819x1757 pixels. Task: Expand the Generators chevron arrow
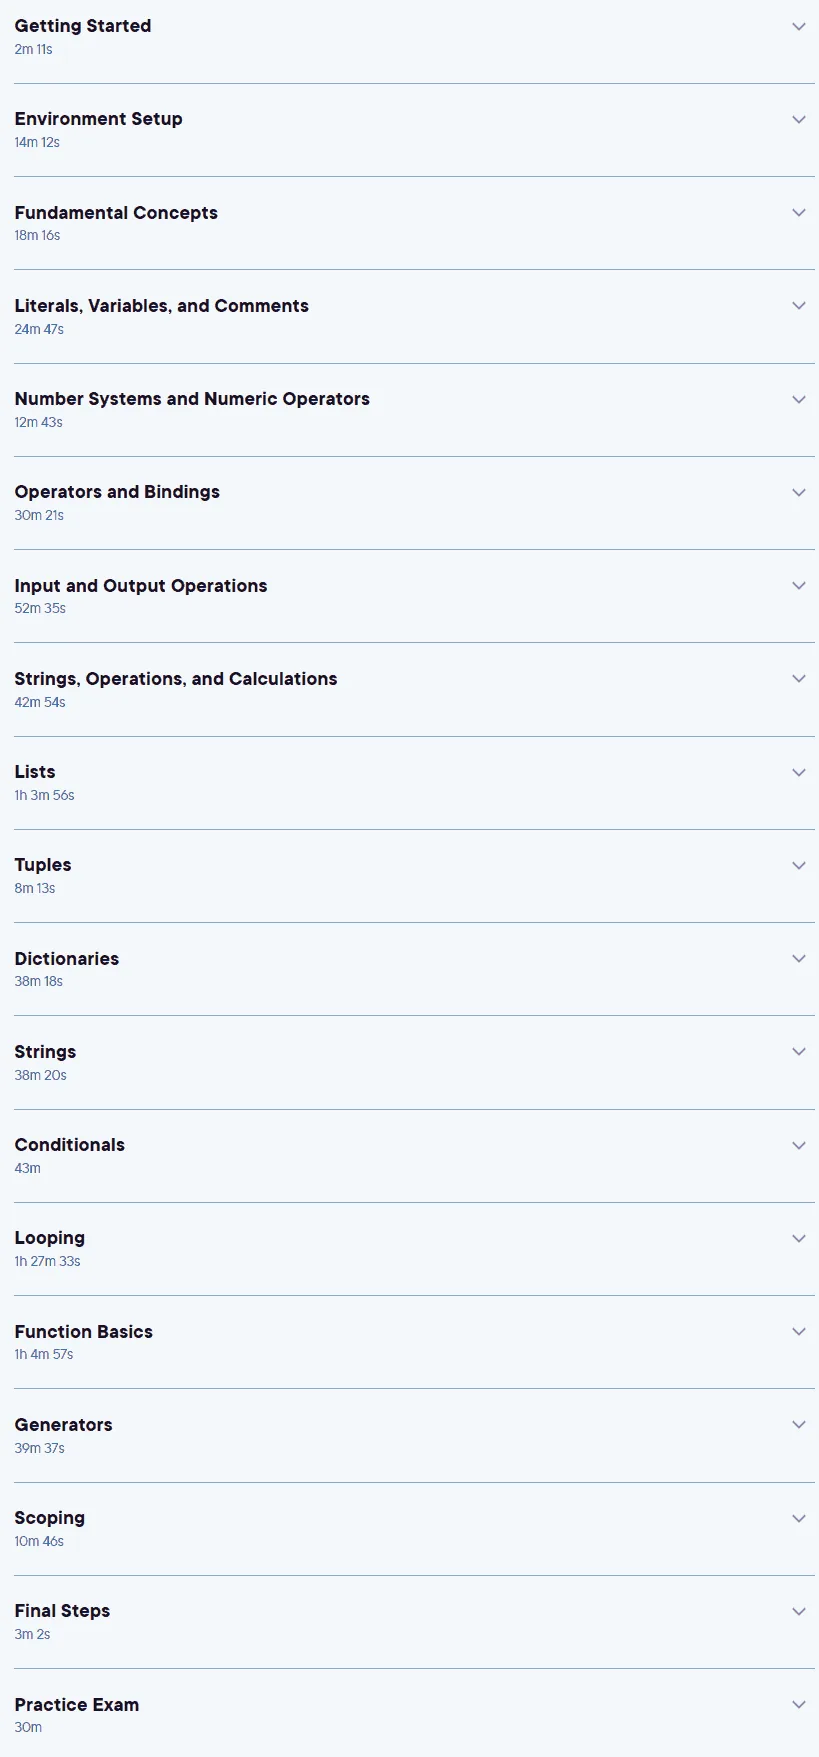tap(798, 1424)
